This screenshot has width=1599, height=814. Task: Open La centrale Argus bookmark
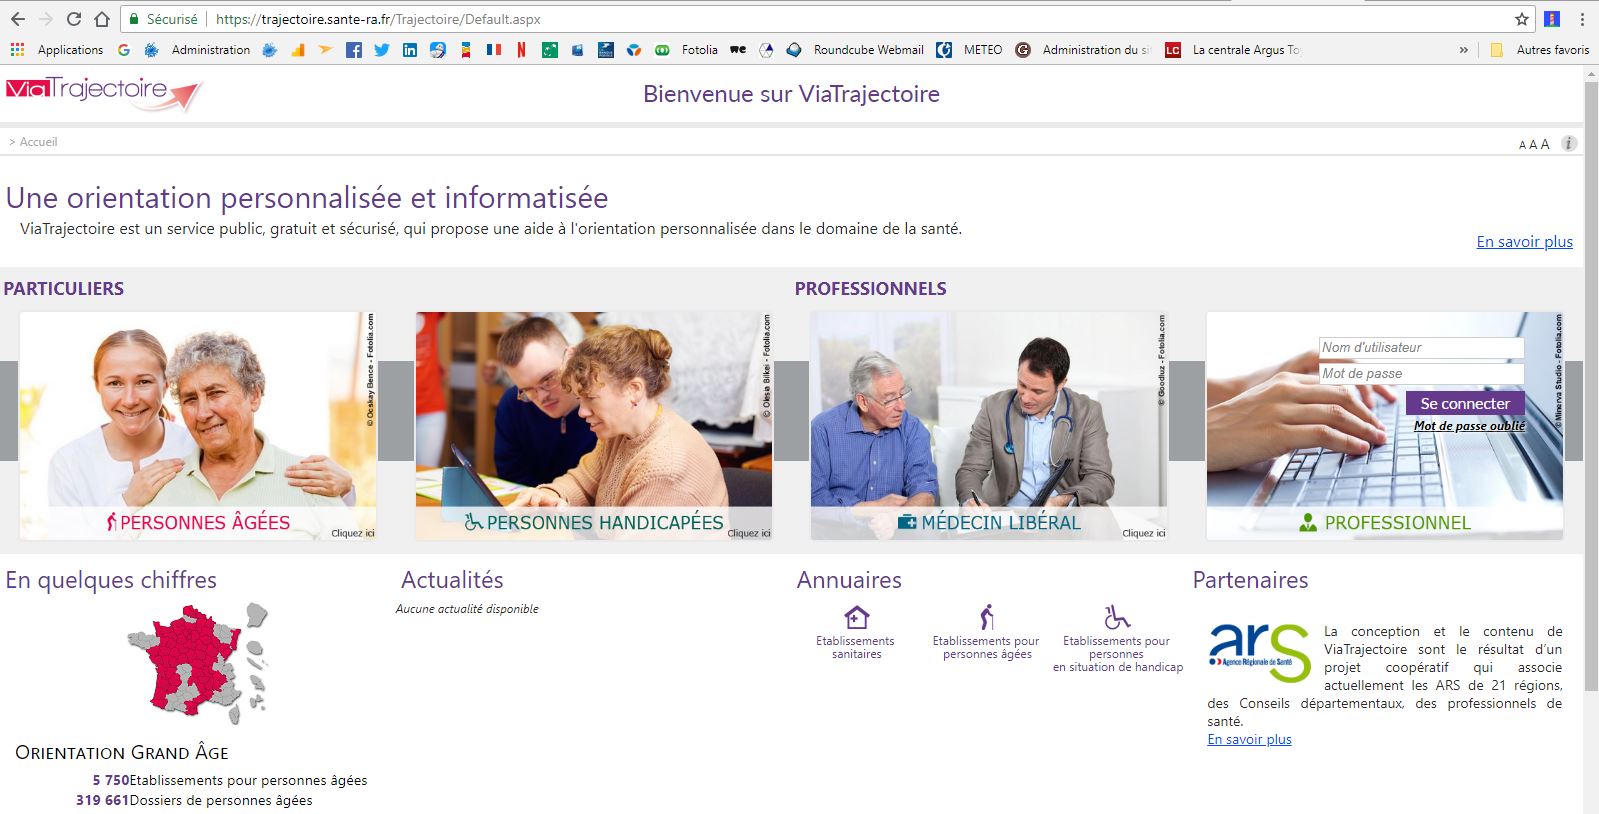tap(1233, 49)
